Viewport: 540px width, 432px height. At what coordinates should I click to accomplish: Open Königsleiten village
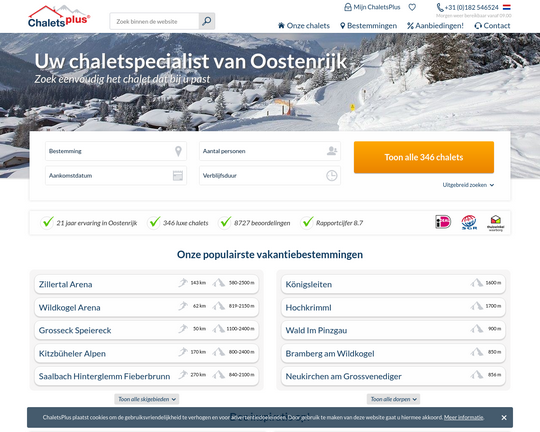393,284
